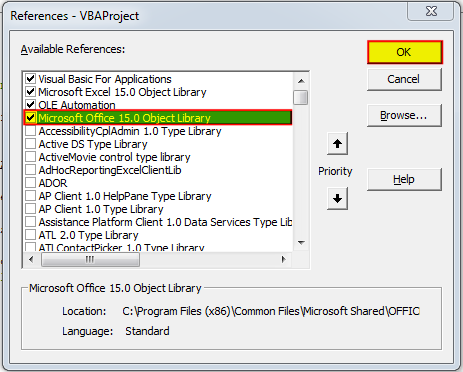Check Active DS Type Library box
This screenshot has width=463, height=372.
click(30, 144)
